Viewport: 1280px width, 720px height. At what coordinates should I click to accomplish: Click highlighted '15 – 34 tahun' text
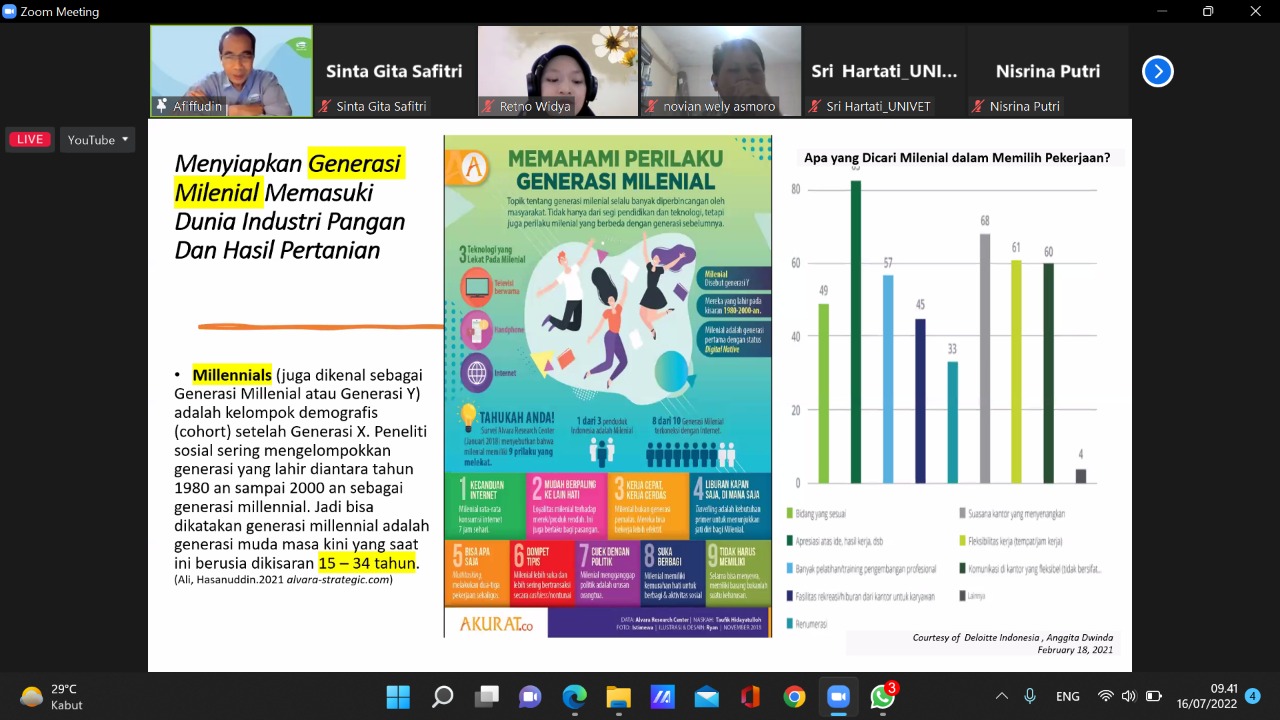tap(367, 563)
